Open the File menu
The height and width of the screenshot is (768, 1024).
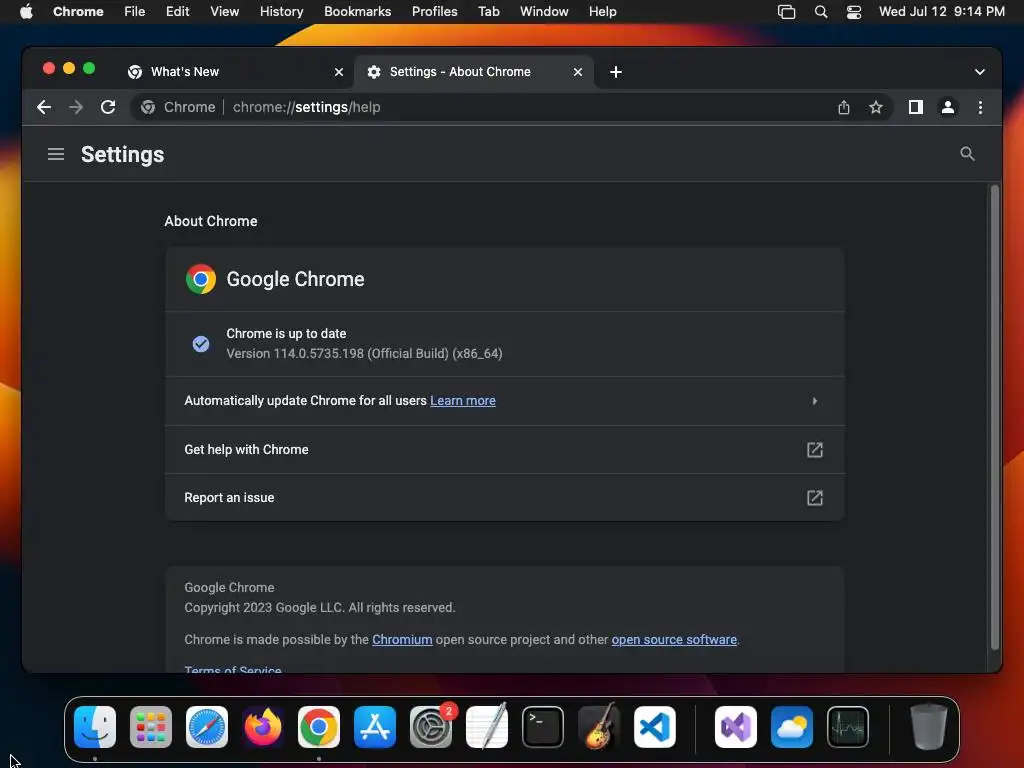click(135, 12)
